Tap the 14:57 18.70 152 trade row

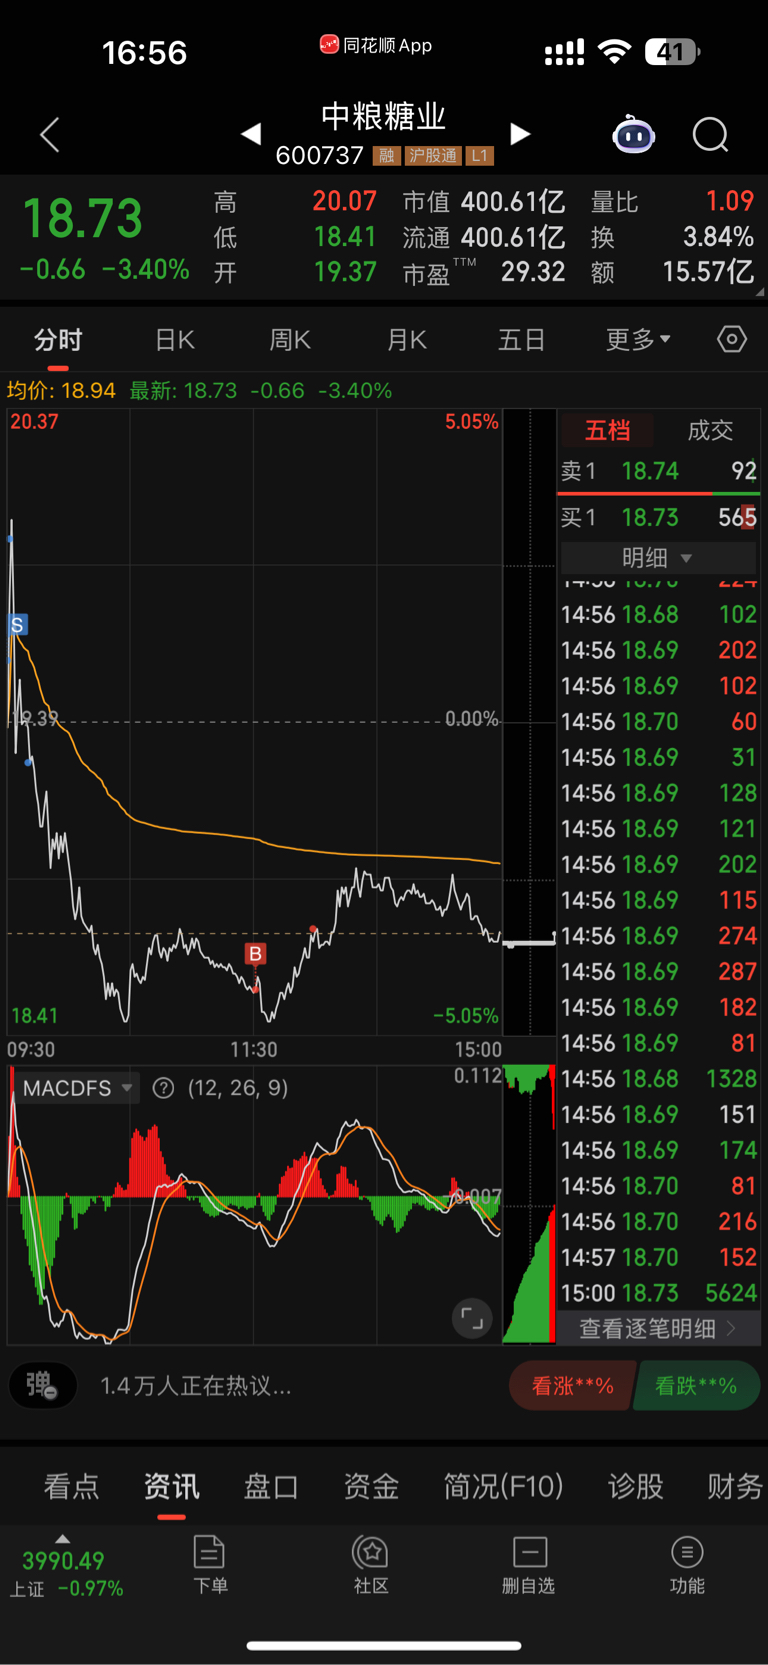658,1257
